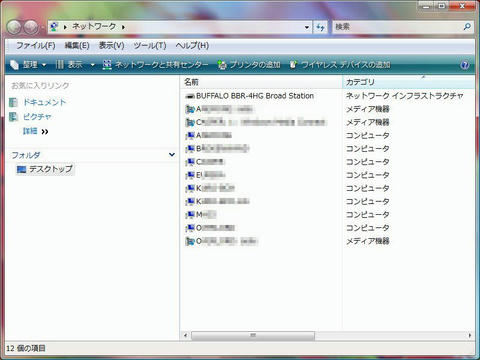Open the ファイル(F) menu
The height and width of the screenshot is (360, 480).
[x=36, y=46]
